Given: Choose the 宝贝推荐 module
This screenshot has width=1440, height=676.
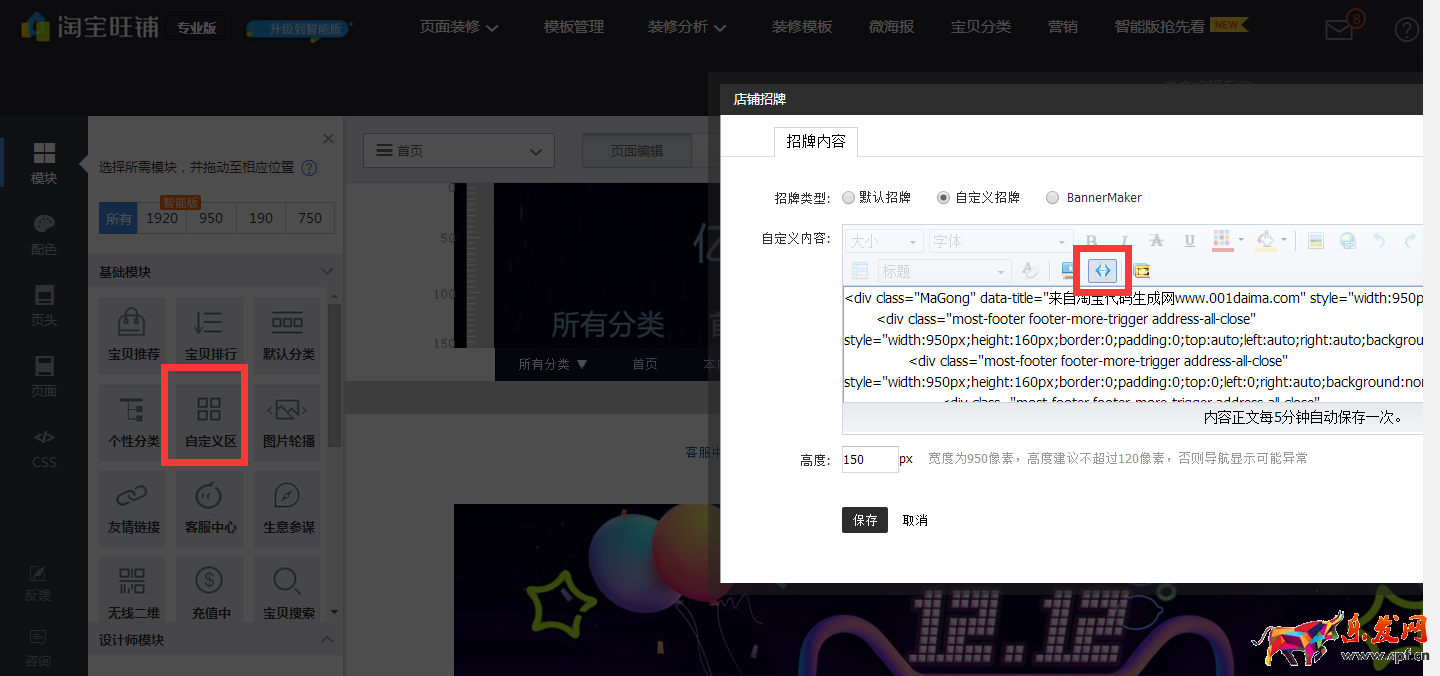Looking at the screenshot, I should click(133, 332).
